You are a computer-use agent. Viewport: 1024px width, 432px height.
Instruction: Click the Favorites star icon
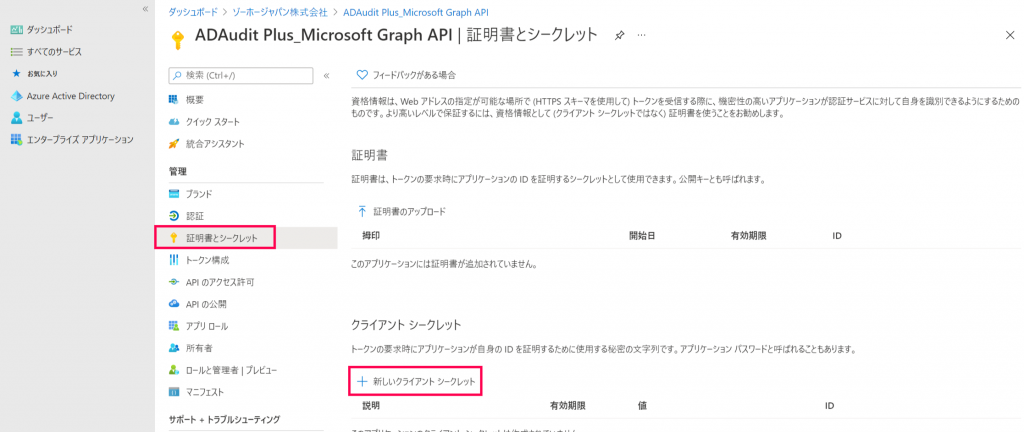(16, 74)
